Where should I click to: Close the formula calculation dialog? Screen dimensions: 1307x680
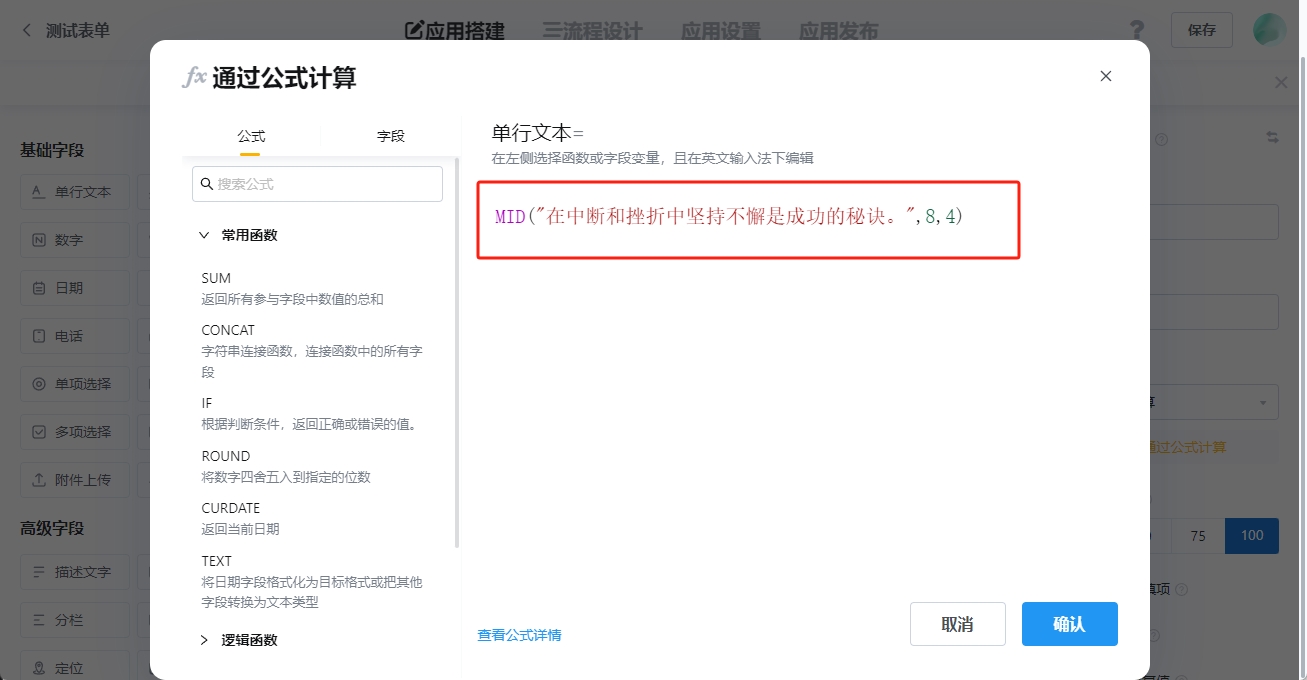pyautogui.click(x=1105, y=76)
